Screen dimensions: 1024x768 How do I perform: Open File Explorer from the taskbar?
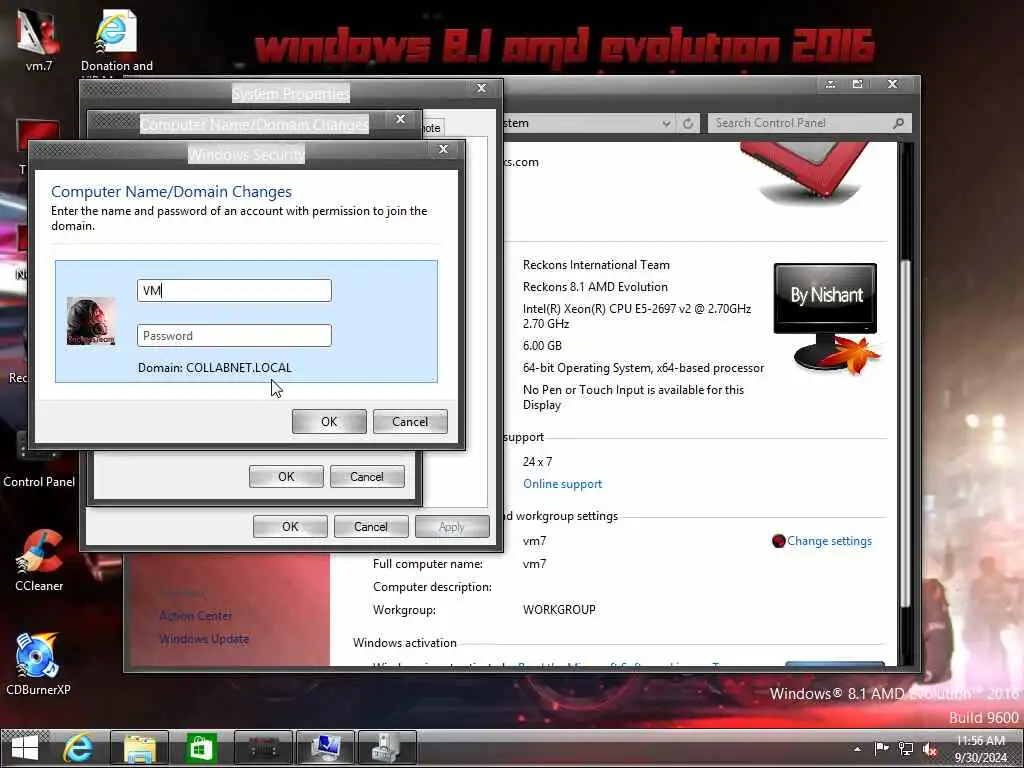point(140,748)
